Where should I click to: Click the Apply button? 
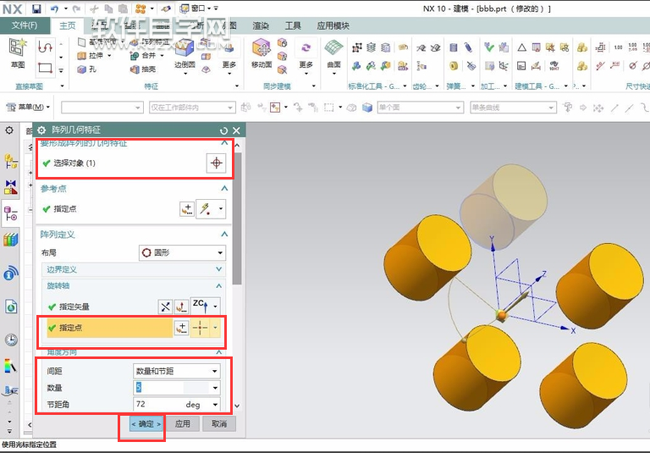[183, 424]
